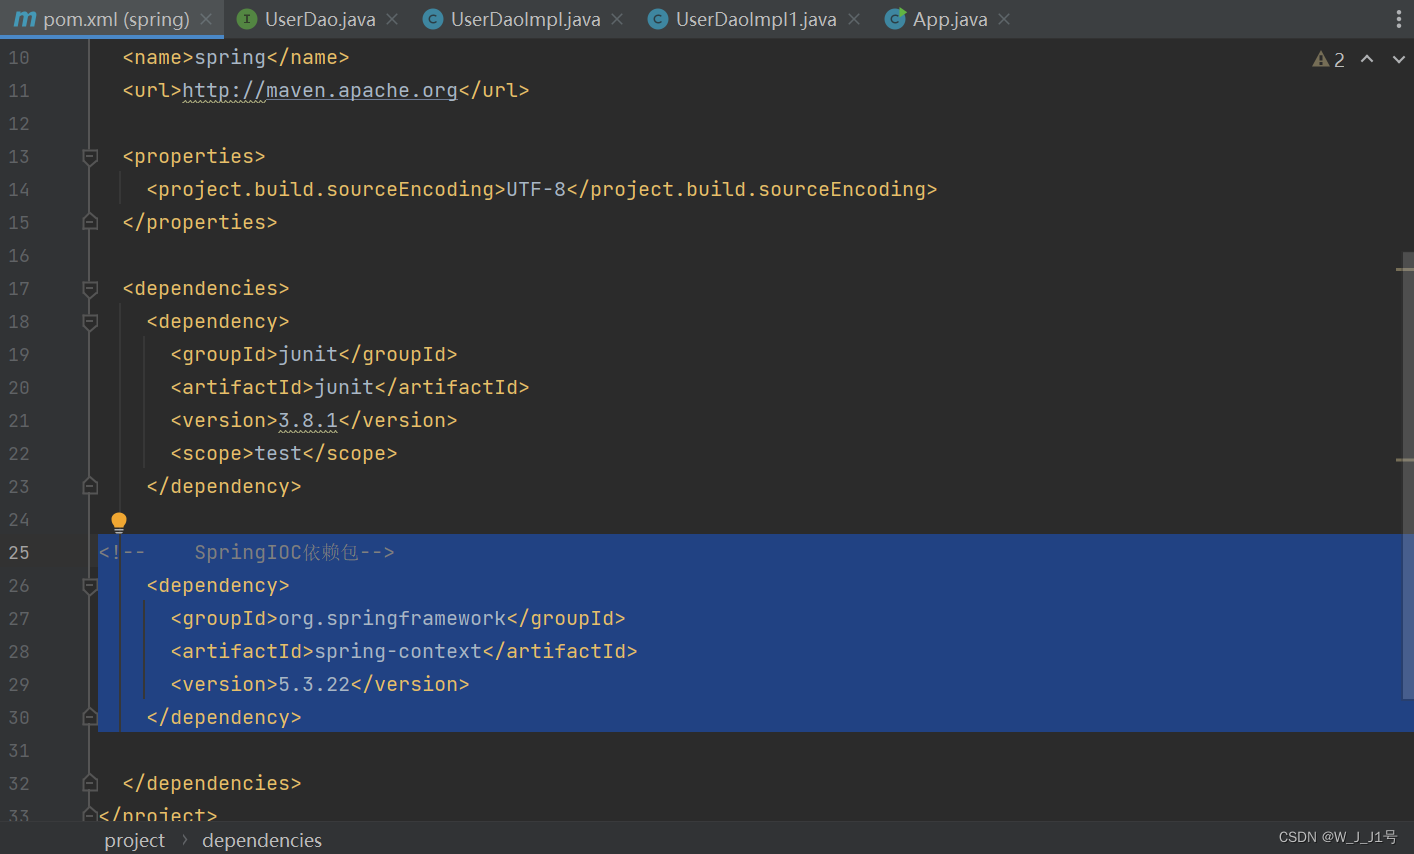Image resolution: width=1414 pixels, height=854 pixels.
Task: Click the Maven icon on pom.xml tab
Action: [25, 19]
